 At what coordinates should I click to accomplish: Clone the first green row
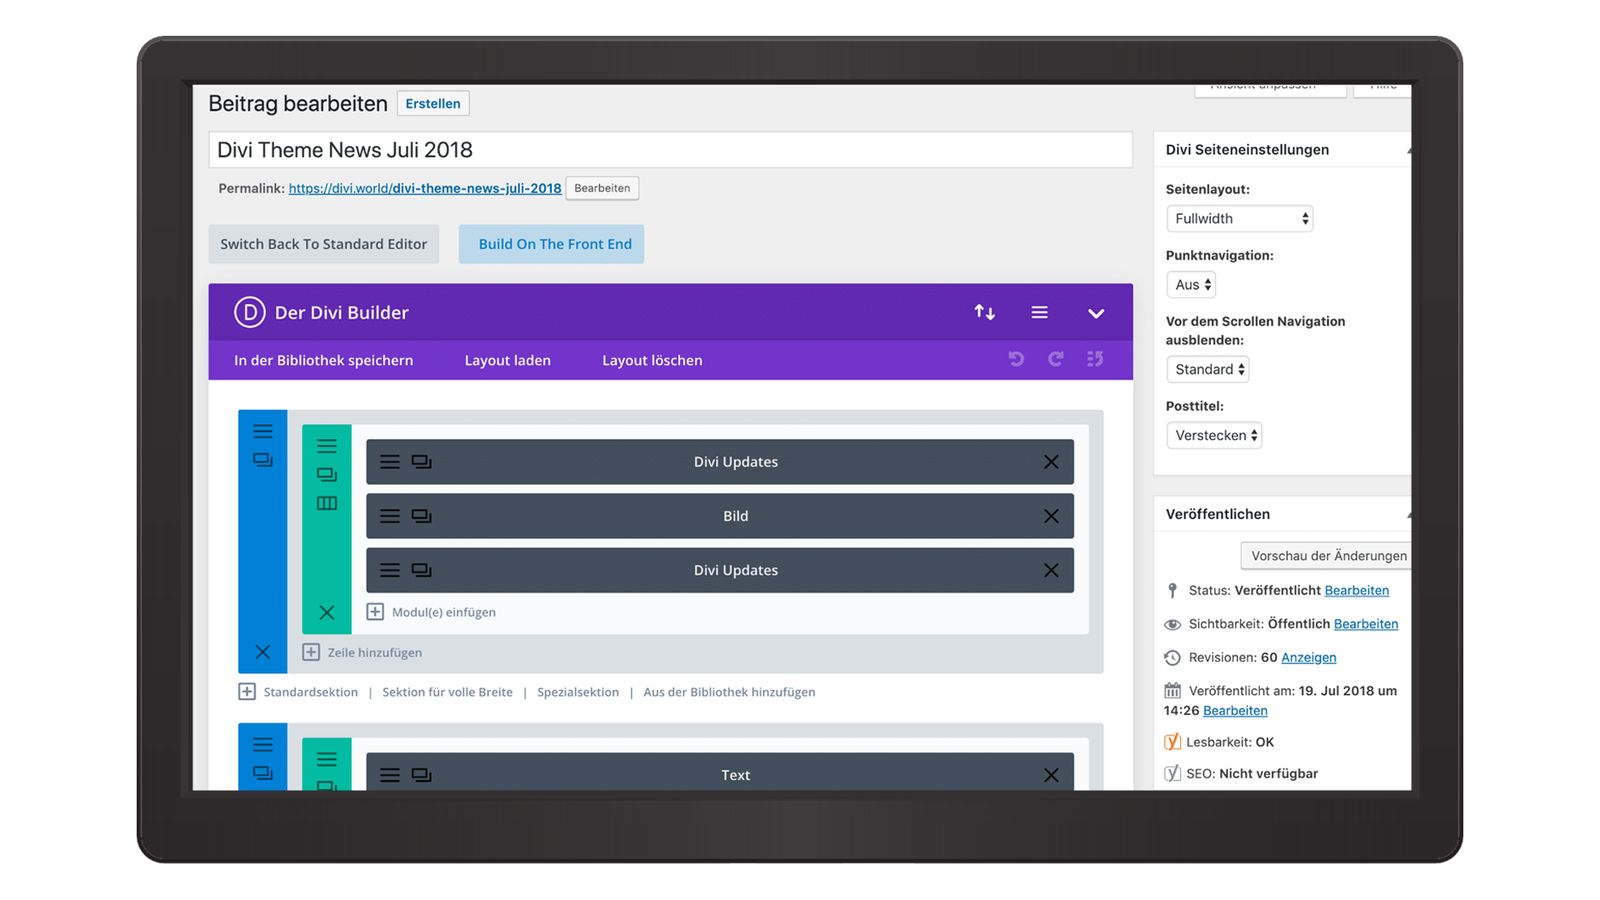[327, 474]
